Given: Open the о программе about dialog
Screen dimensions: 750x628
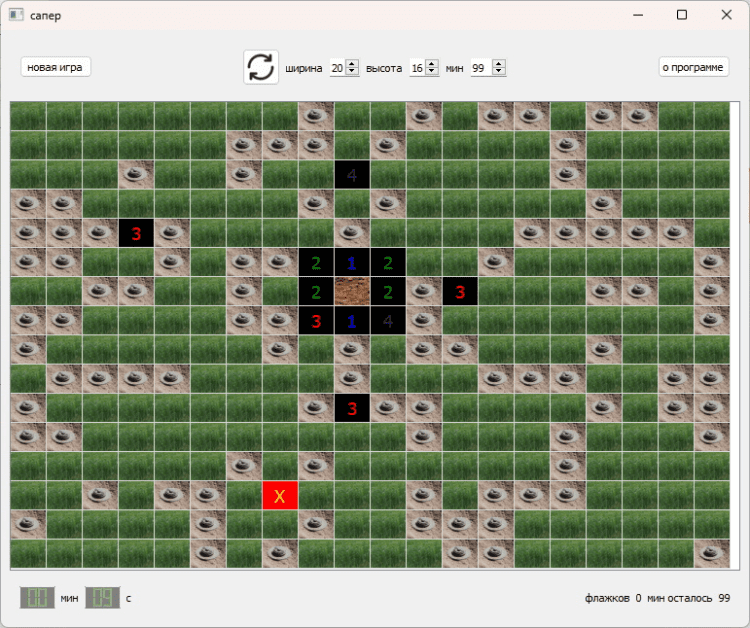Looking at the screenshot, I should pyautogui.click(x=694, y=67).
